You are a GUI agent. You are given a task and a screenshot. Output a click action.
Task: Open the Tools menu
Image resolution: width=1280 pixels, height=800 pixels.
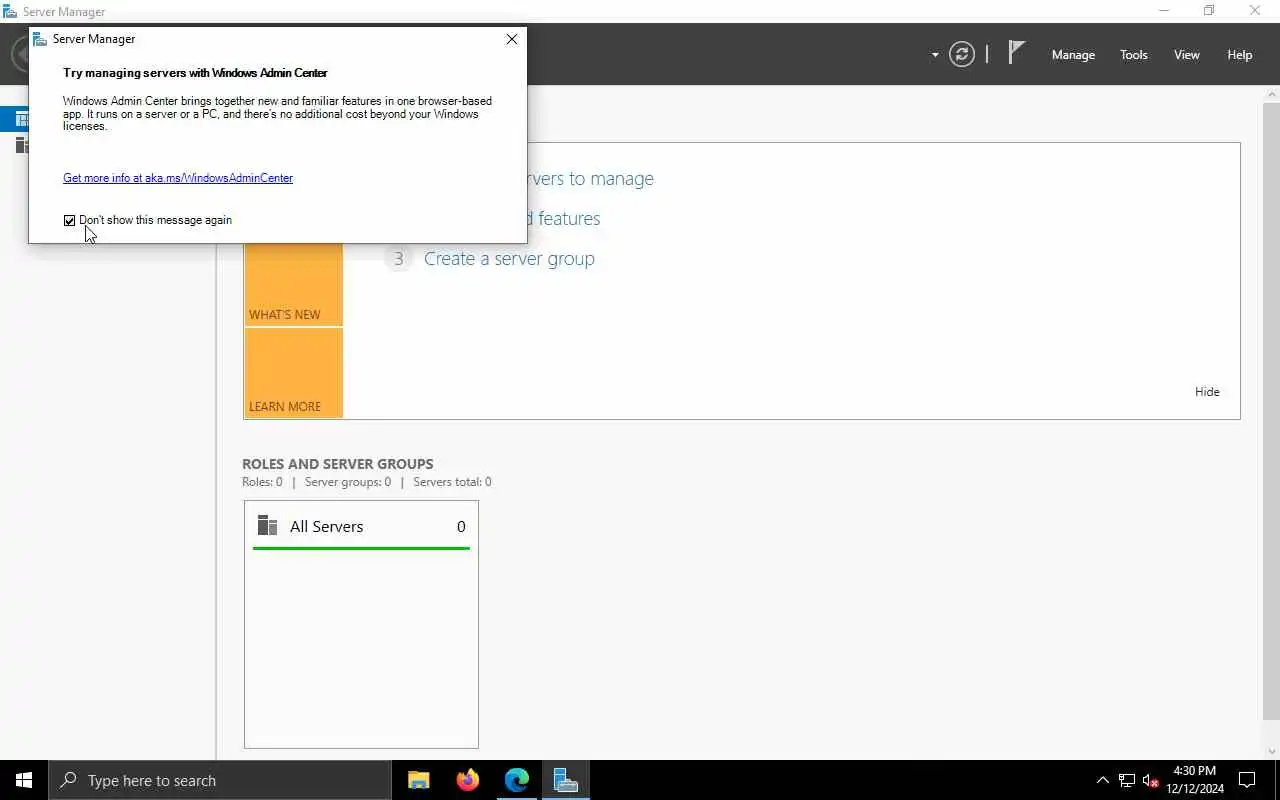[x=1133, y=55]
